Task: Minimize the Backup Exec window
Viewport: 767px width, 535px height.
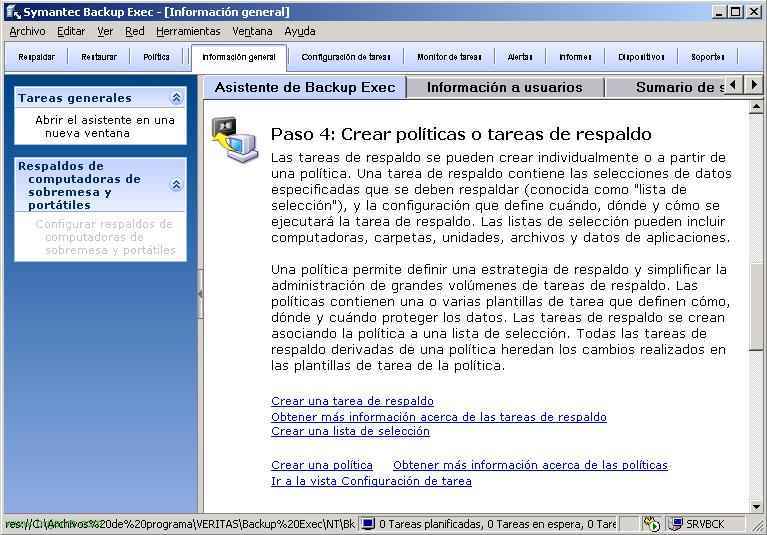Action: 719,12
